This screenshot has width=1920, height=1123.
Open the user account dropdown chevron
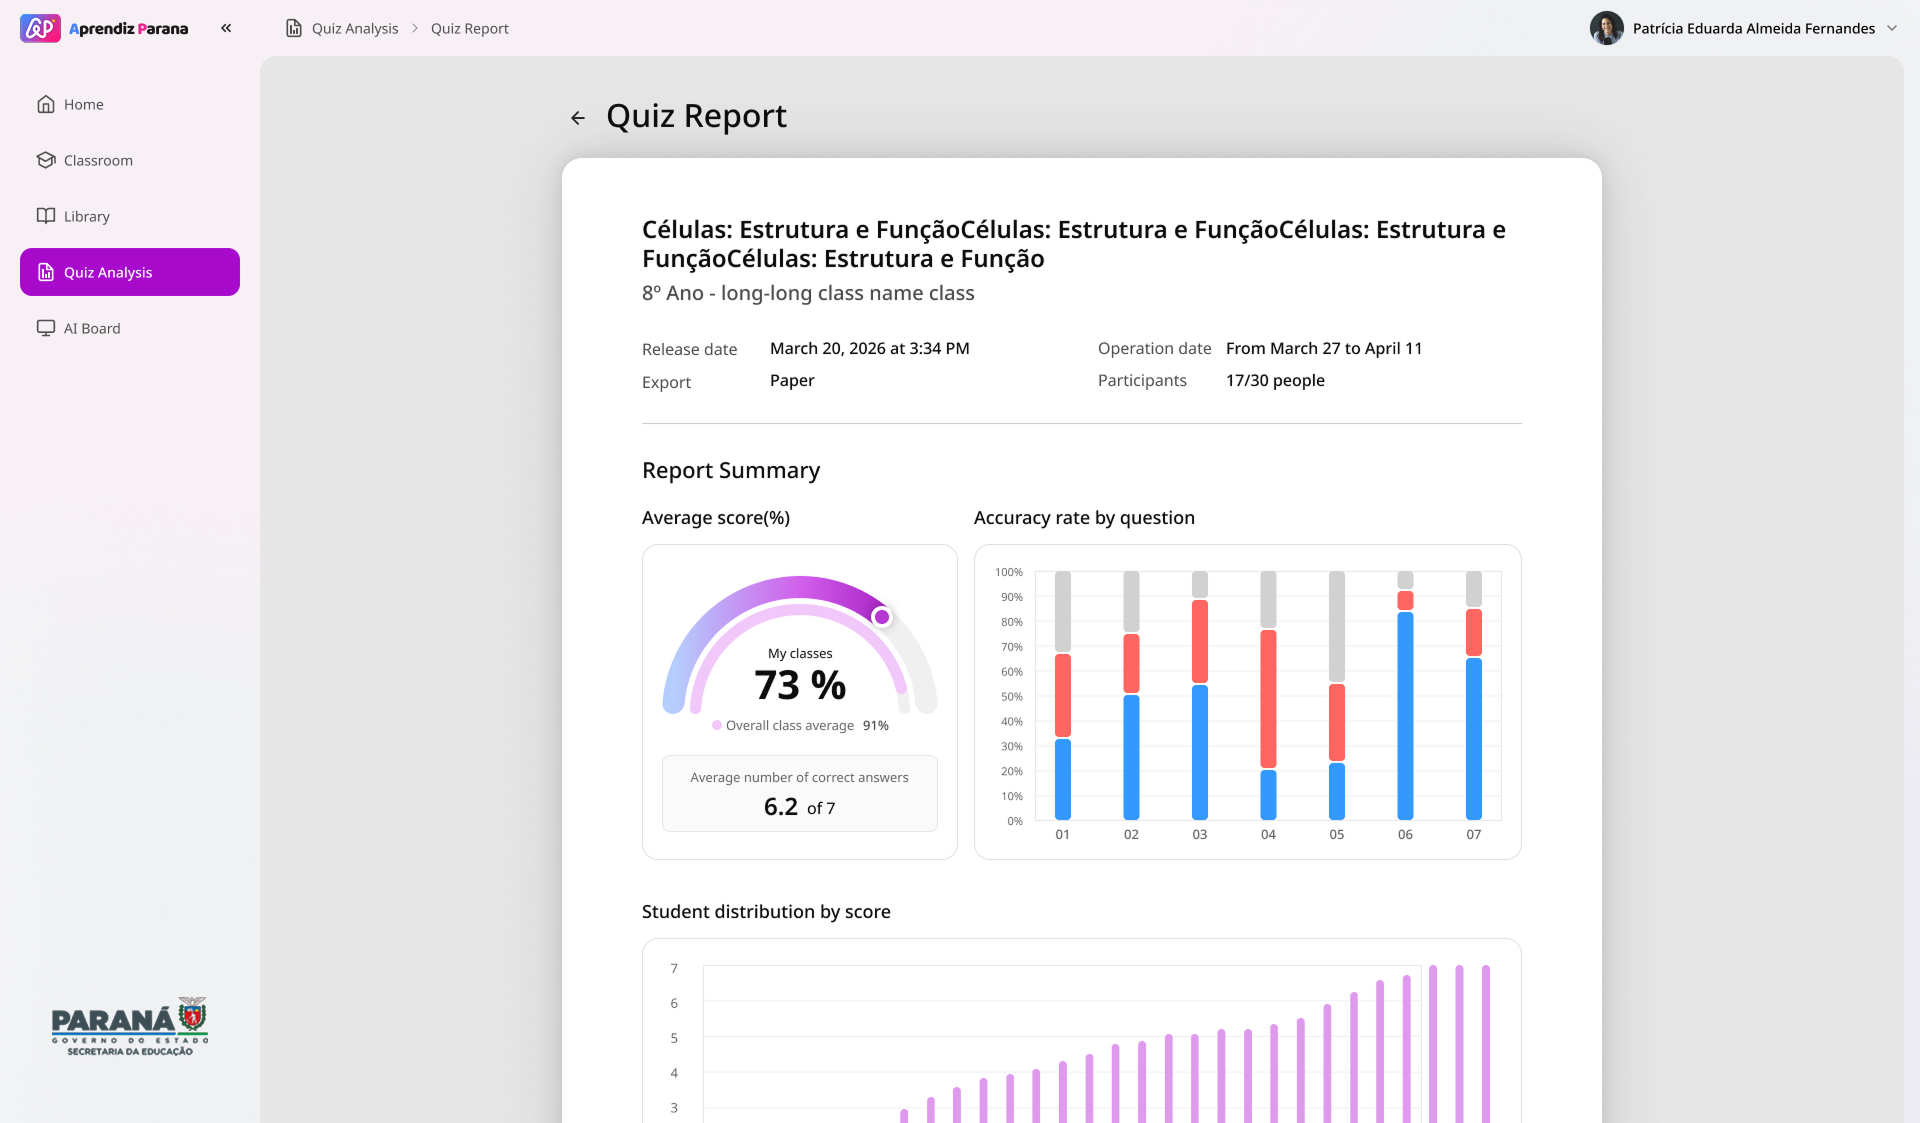tap(1892, 28)
